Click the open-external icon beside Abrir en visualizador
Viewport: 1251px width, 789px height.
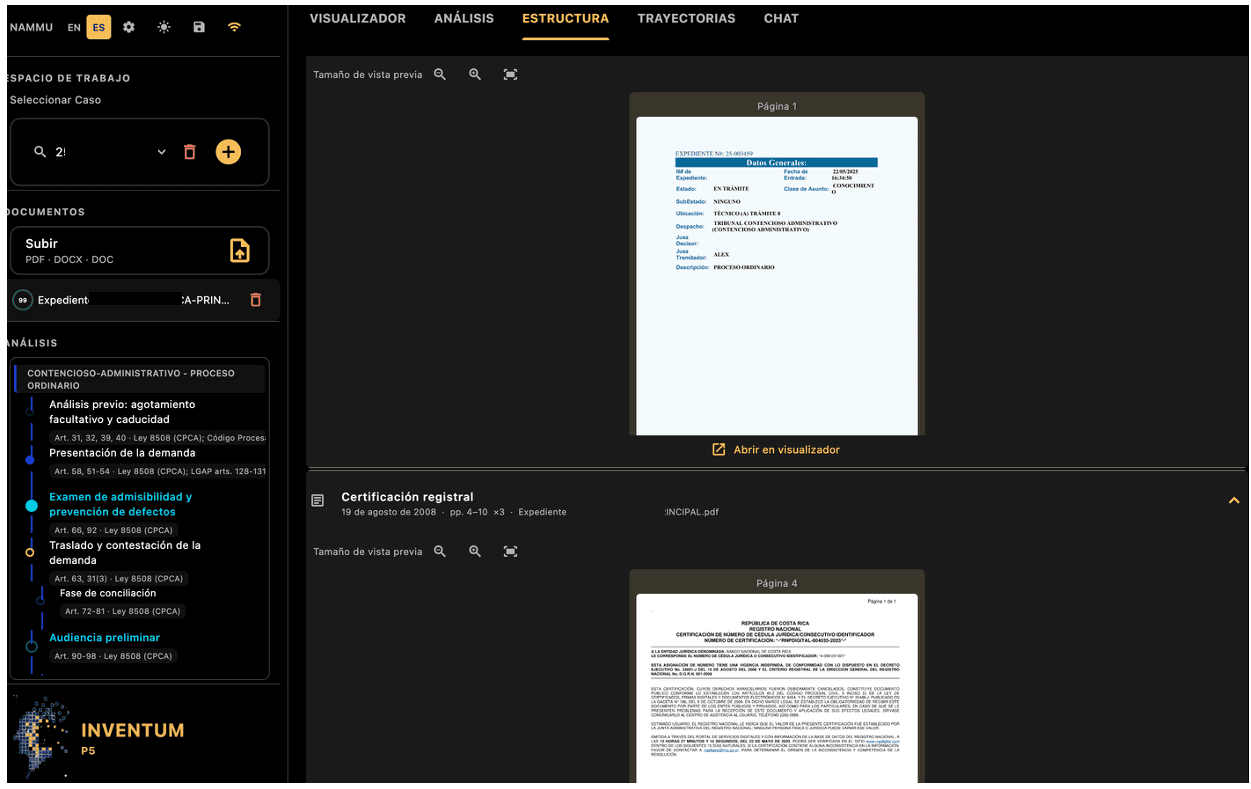[x=718, y=450]
